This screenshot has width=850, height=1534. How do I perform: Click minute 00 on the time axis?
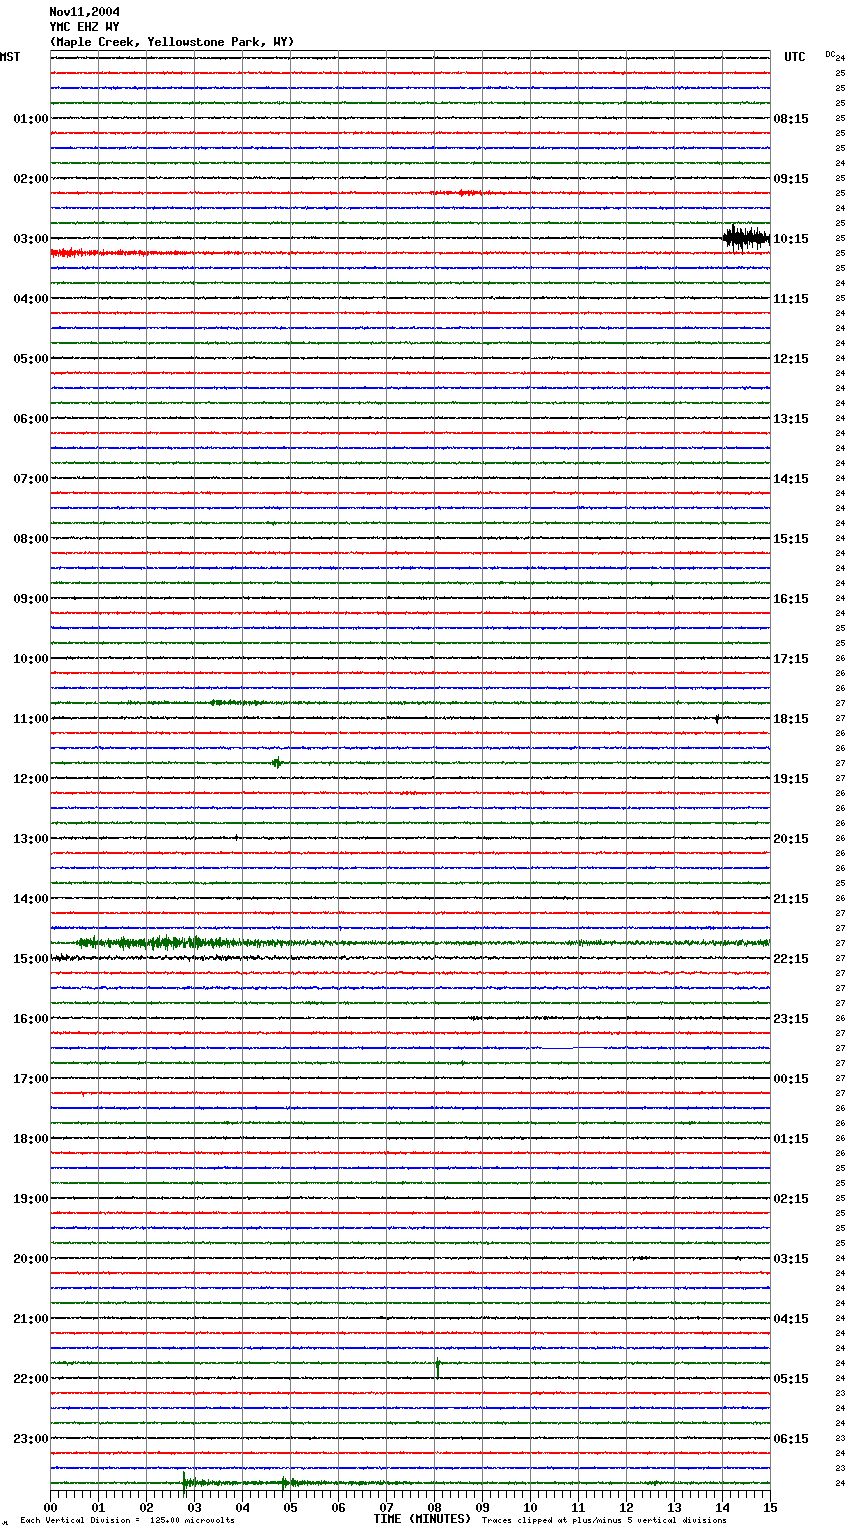coord(51,1507)
